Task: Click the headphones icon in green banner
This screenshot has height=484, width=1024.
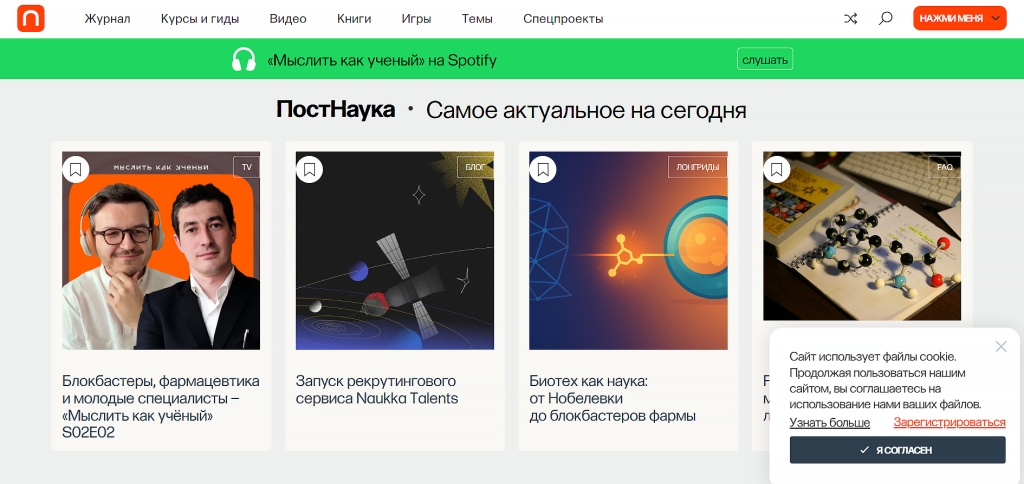Action: pos(244,59)
